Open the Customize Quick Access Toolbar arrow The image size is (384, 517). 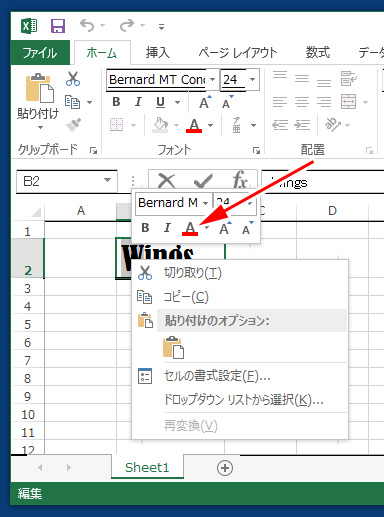(x=161, y=27)
